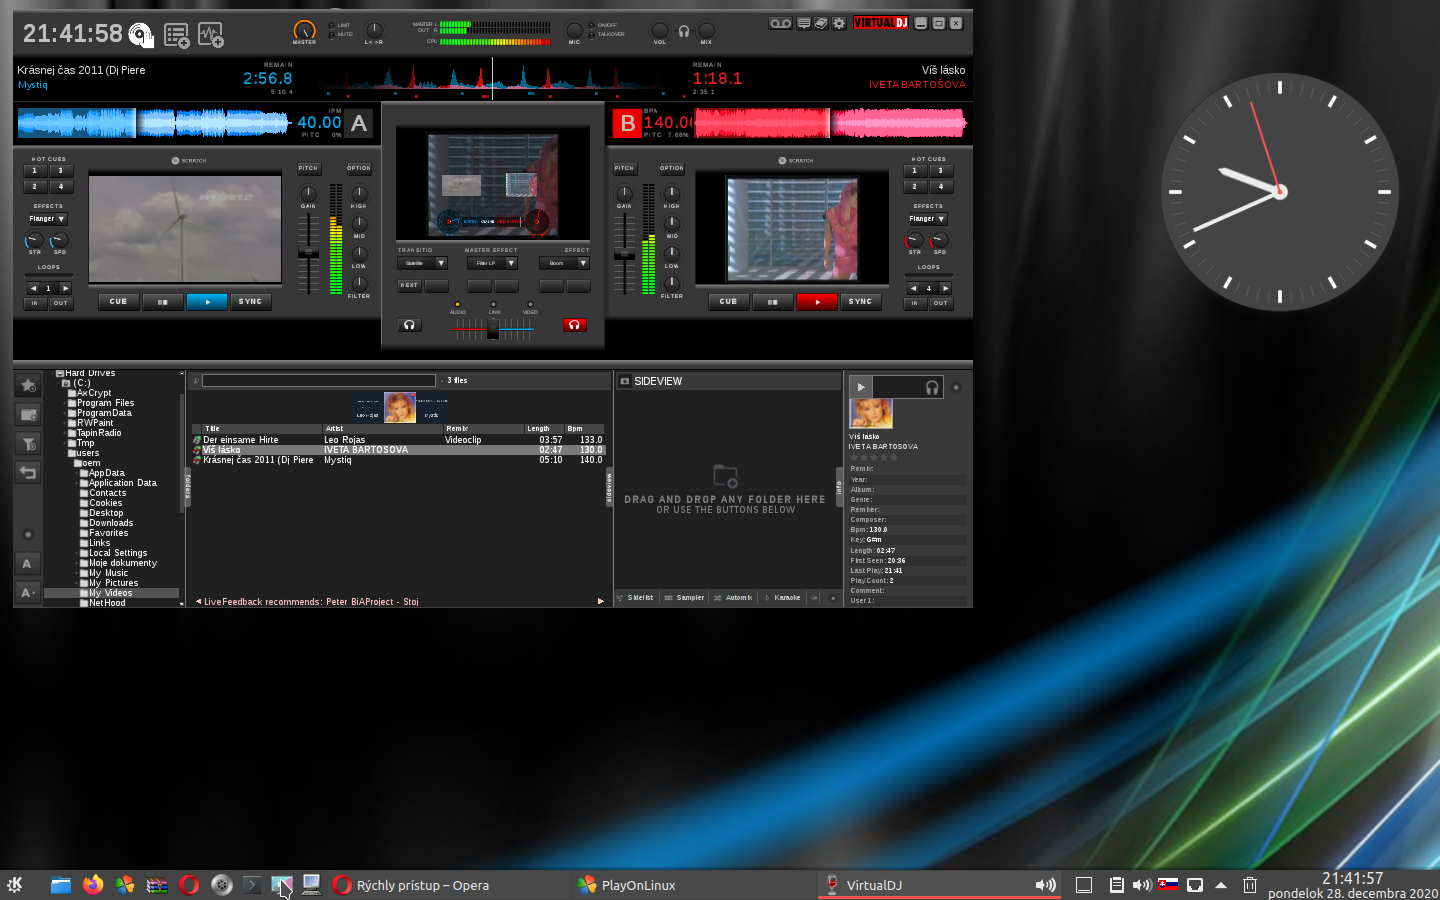Click deck A letter badge
Image resolution: width=1440 pixels, height=900 pixels.
(359, 123)
